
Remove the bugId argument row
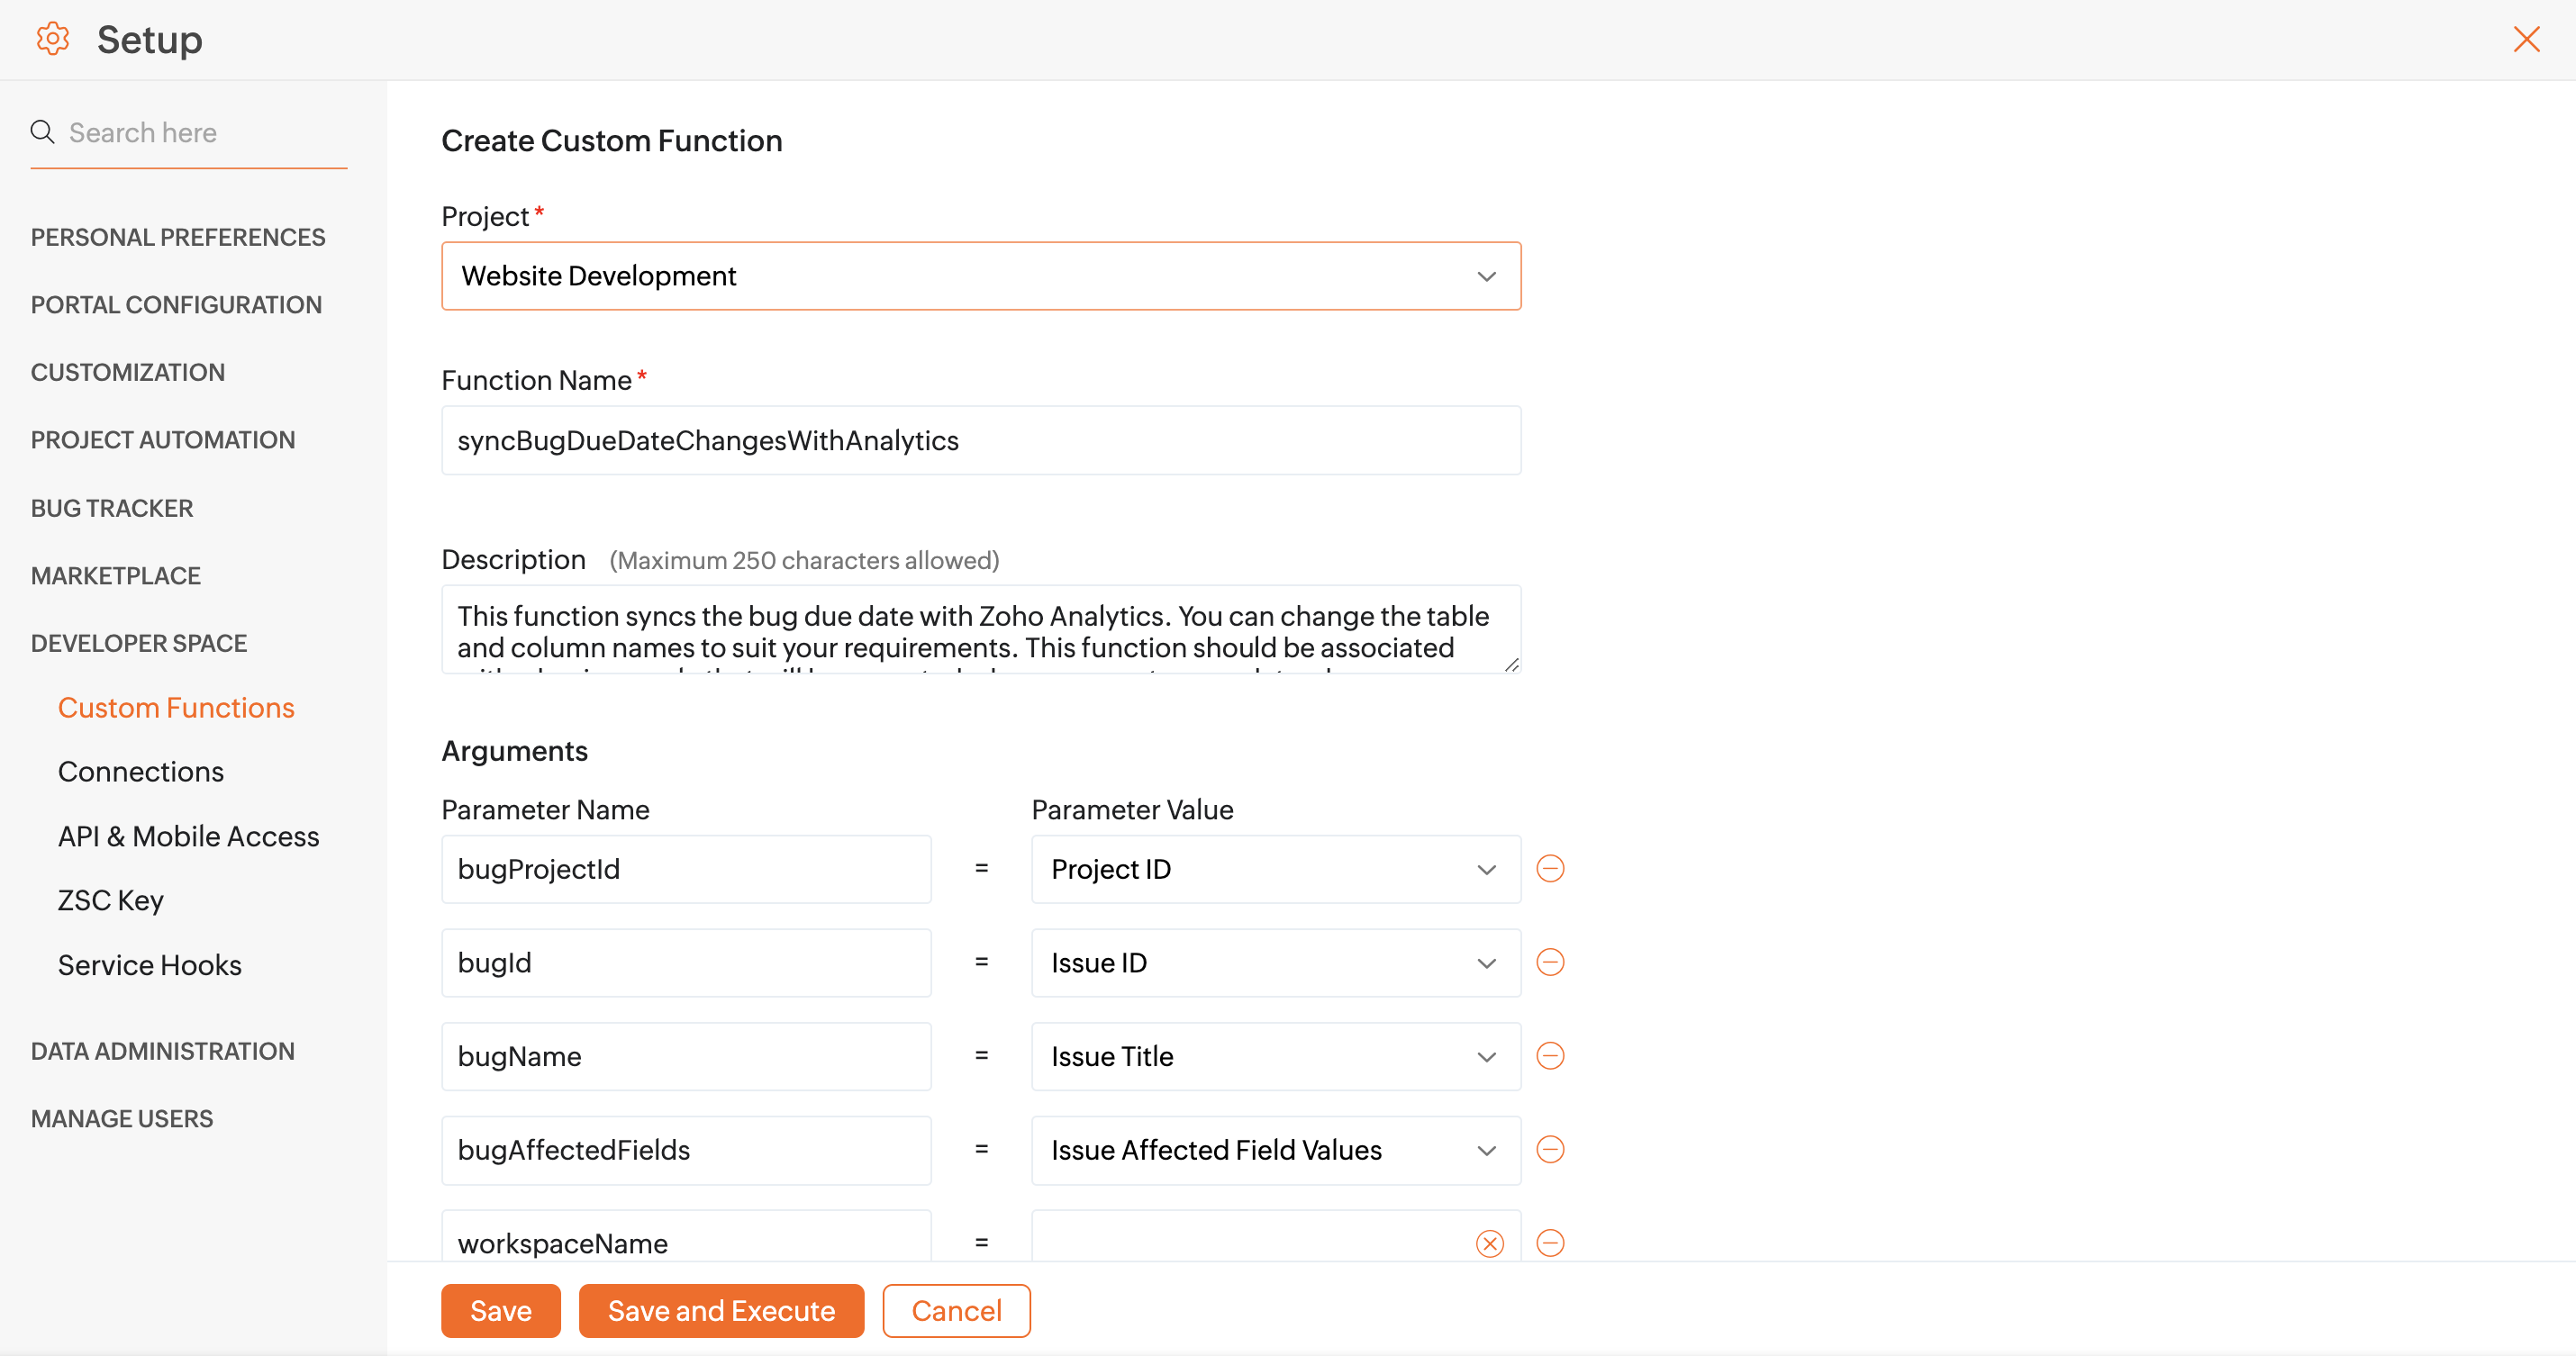click(x=1550, y=962)
